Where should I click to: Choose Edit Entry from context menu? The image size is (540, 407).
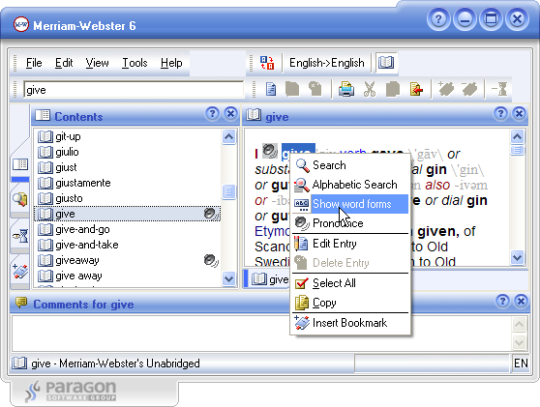click(x=351, y=244)
